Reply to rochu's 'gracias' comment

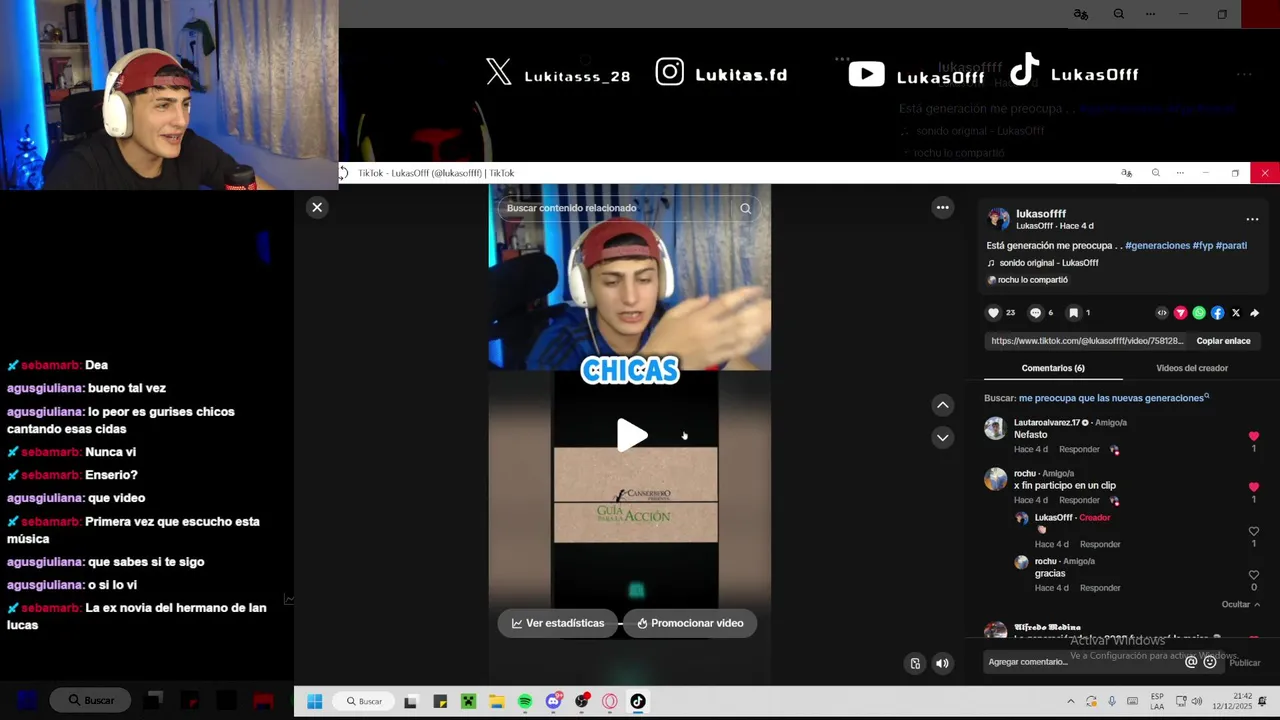click(1100, 588)
